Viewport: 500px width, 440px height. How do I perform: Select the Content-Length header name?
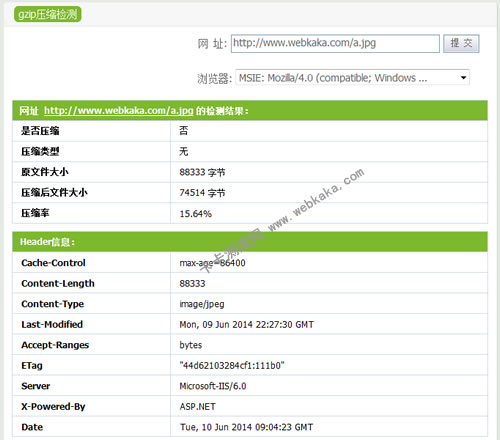(x=58, y=284)
